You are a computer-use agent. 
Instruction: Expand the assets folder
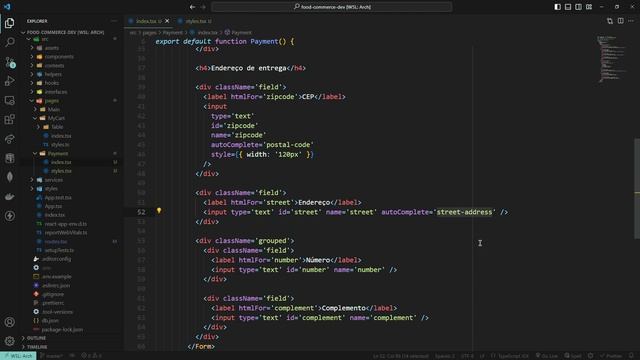click(51, 48)
